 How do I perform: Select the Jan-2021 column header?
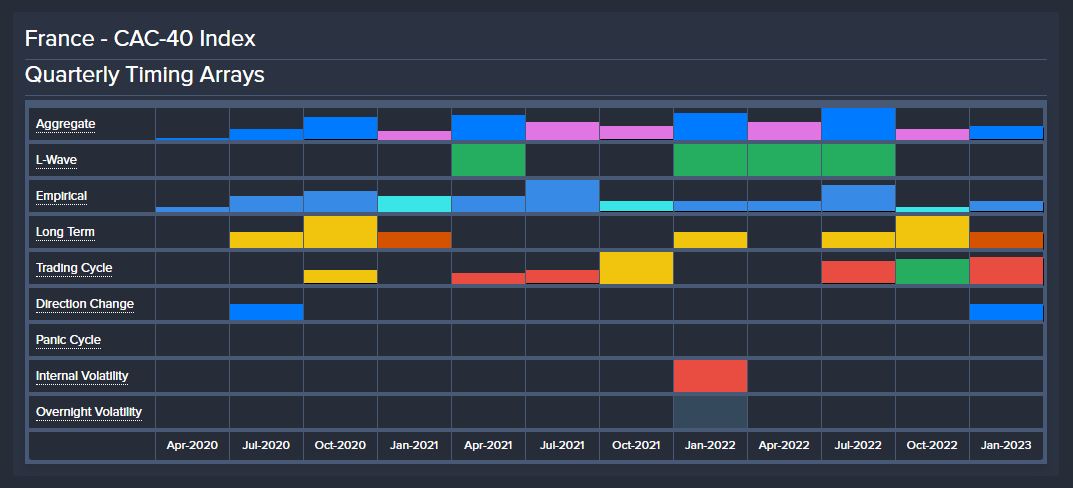(x=414, y=446)
